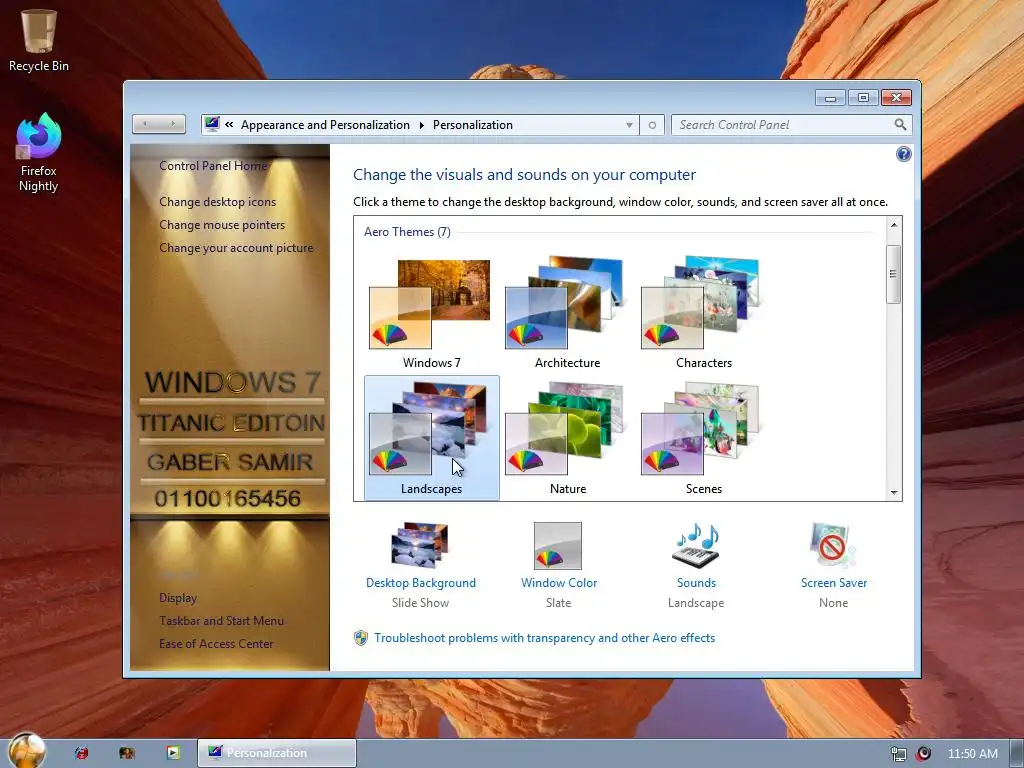Screen dimensions: 1024x768
Task: Open the Screen Saver icon
Action: pyautogui.click(x=833, y=545)
